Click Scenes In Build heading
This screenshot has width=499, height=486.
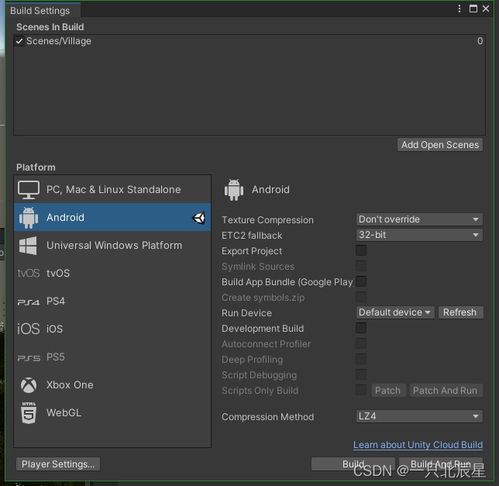(50, 27)
